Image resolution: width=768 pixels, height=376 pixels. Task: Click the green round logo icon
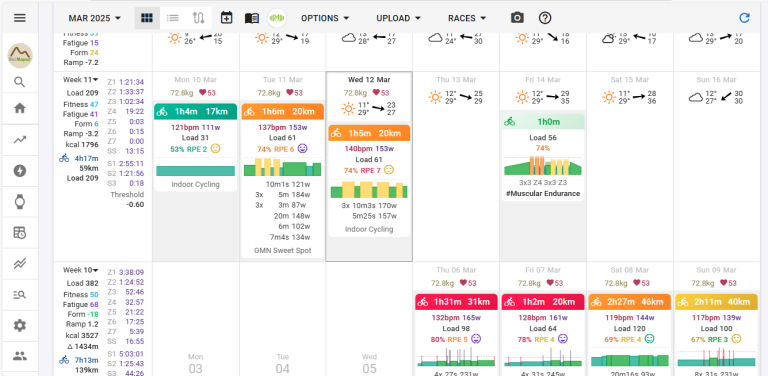(x=277, y=18)
